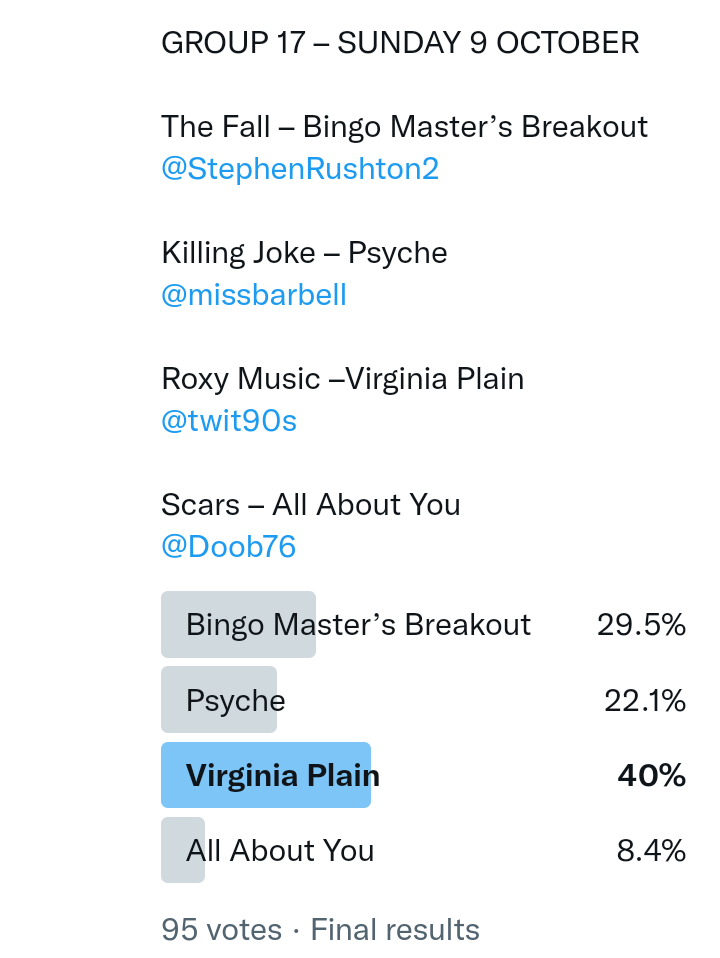Image resolution: width=720 pixels, height=958 pixels.
Task: Open the @StephenRushton2 profile link
Action: coord(300,169)
